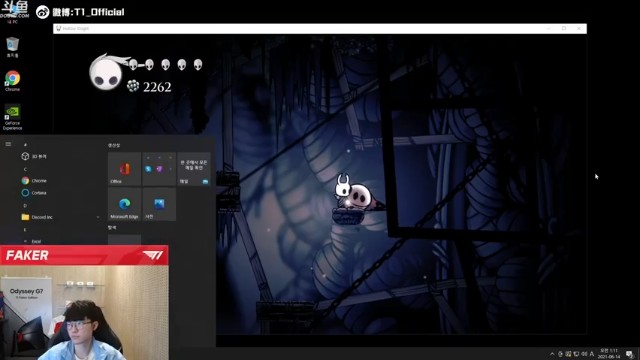The height and width of the screenshot is (360, 640).
Task: Launch Chrome from the desktop shortcut
Action: tap(12, 80)
